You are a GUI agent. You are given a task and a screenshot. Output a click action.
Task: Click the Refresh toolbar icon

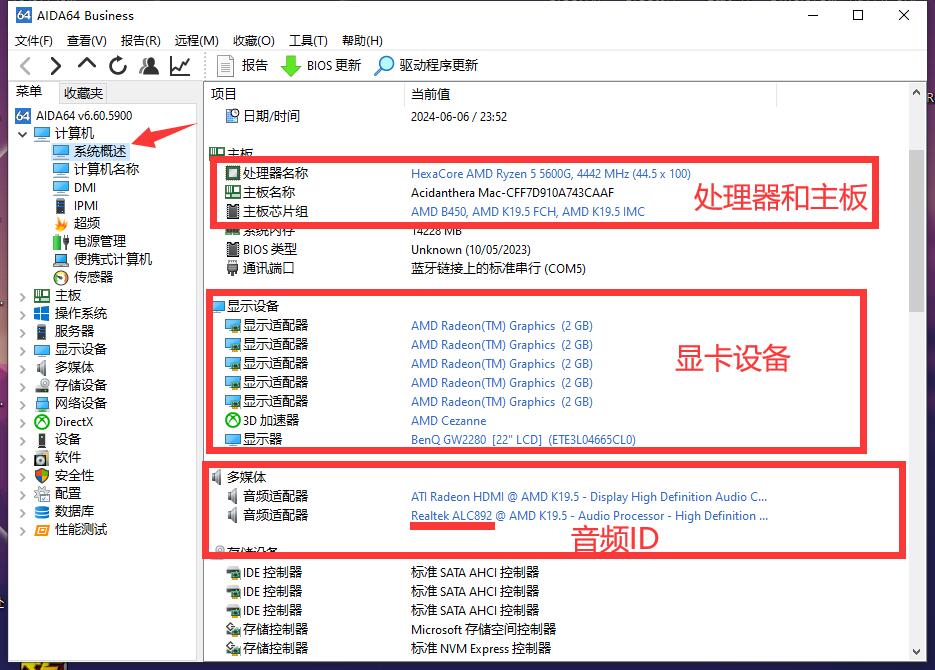(118, 66)
